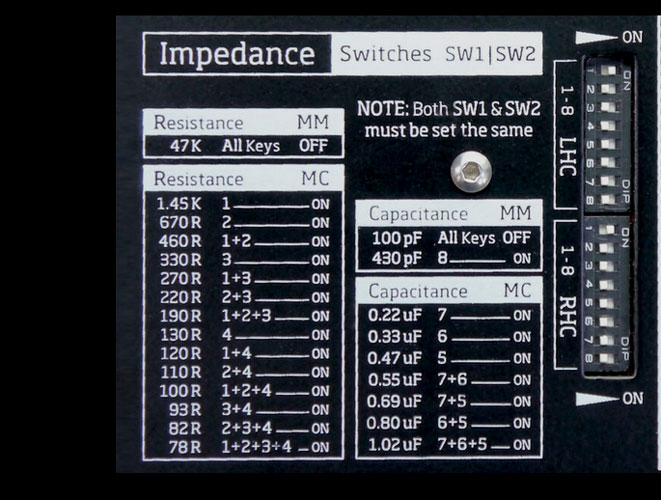Select the Resistance MC table header
This screenshot has height=500, width=661.
tap(243, 179)
